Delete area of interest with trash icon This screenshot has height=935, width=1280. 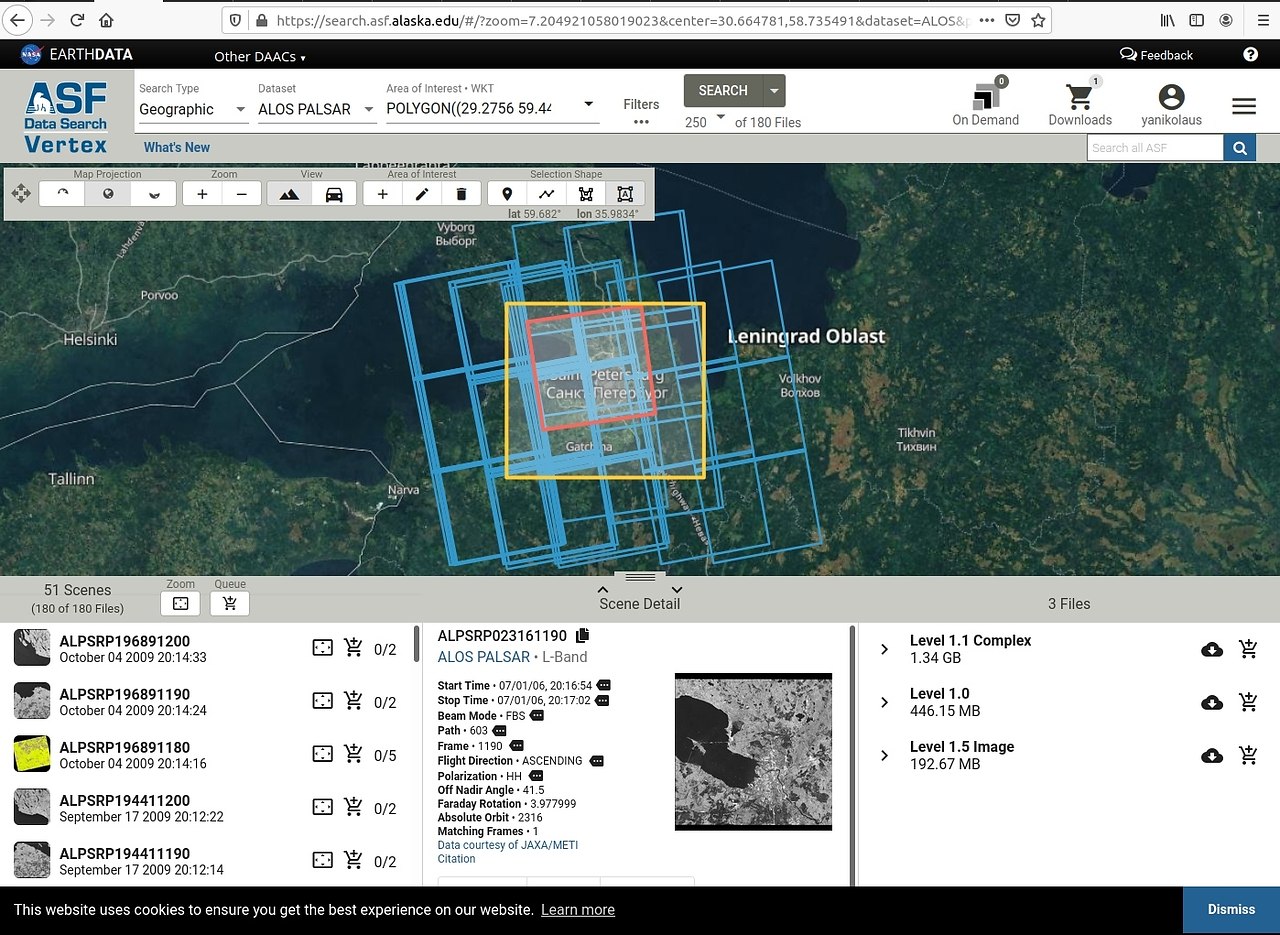461,194
